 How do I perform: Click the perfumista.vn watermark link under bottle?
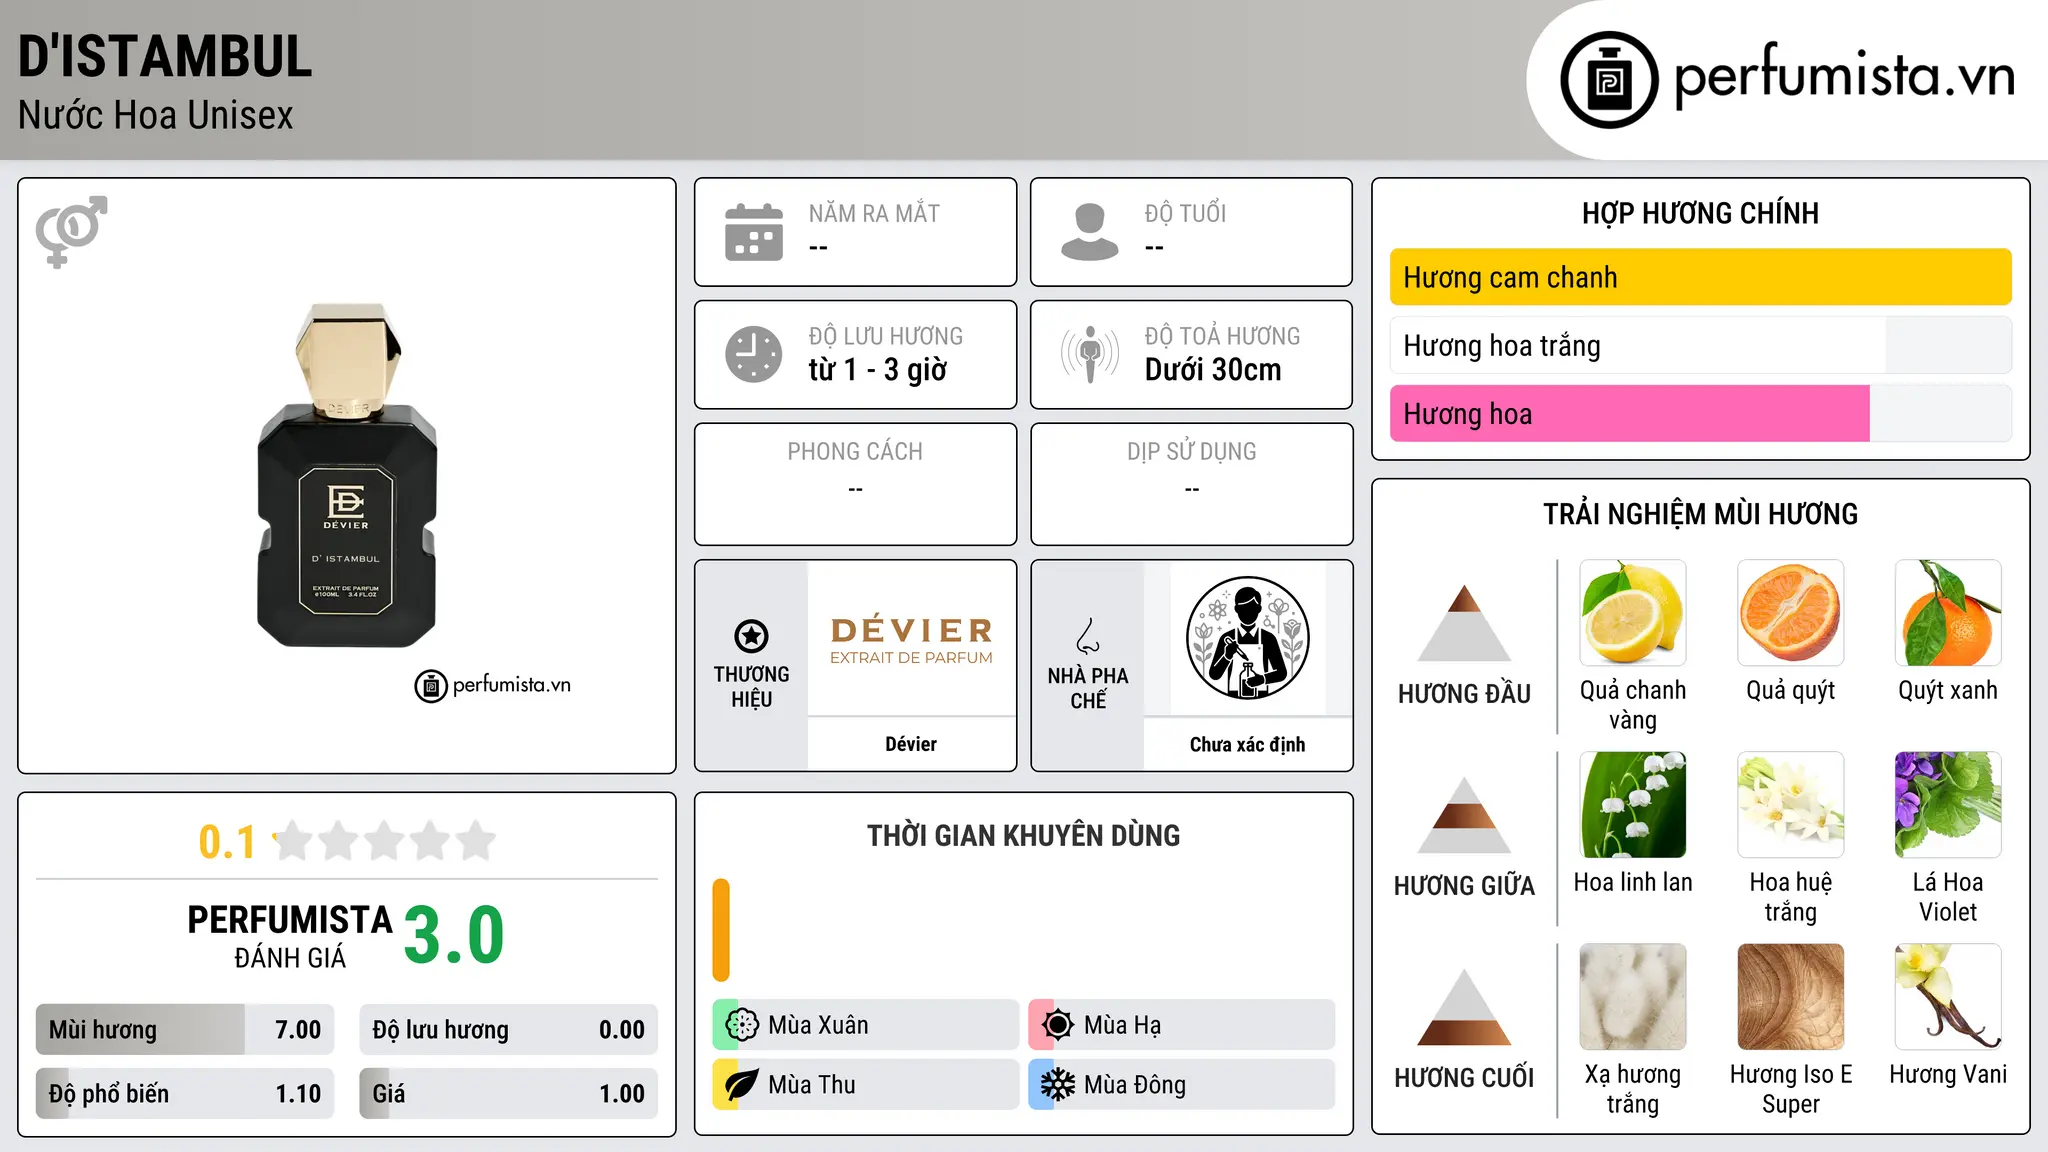(x=493, y=685)
